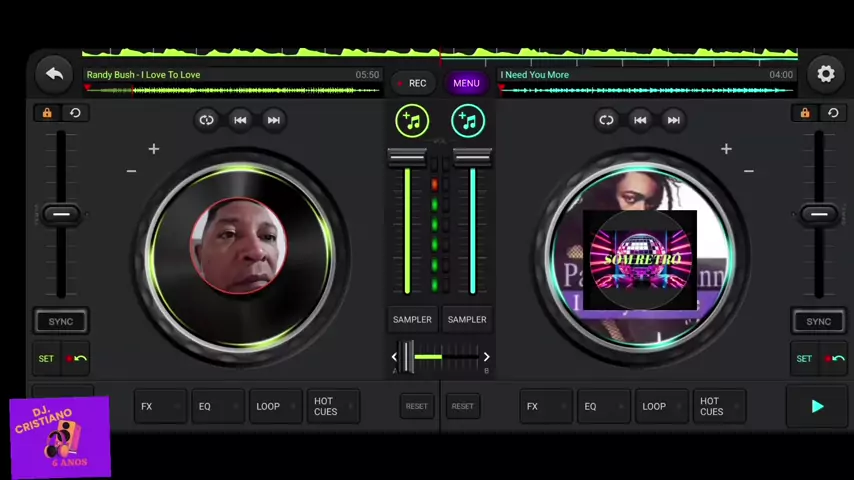Open right deck music library icon

[x=467, y=121]
